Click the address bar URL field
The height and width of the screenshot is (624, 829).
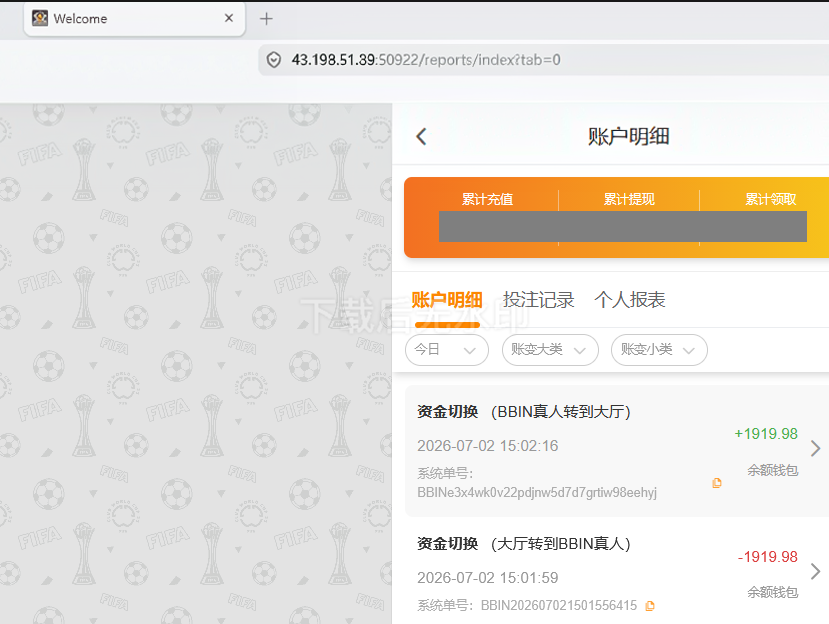[544, 60]
